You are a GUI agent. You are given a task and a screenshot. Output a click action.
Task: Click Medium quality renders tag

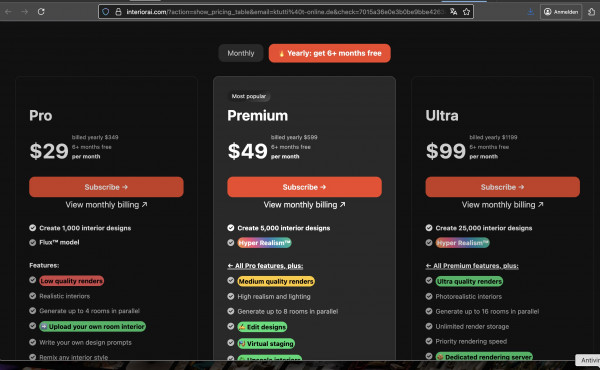pyautogui.click(x=276, y=281)
